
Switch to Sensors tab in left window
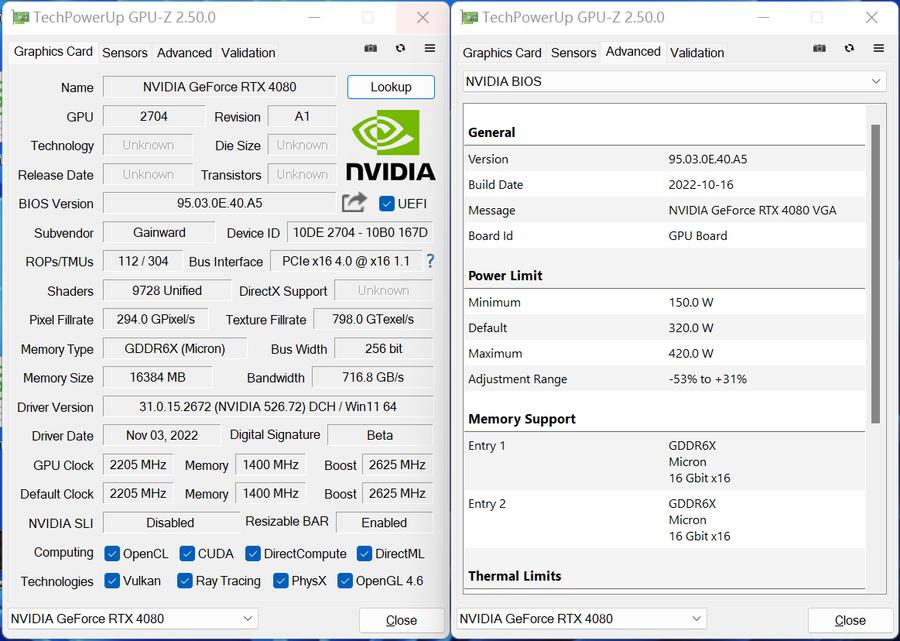pos(124,52)
